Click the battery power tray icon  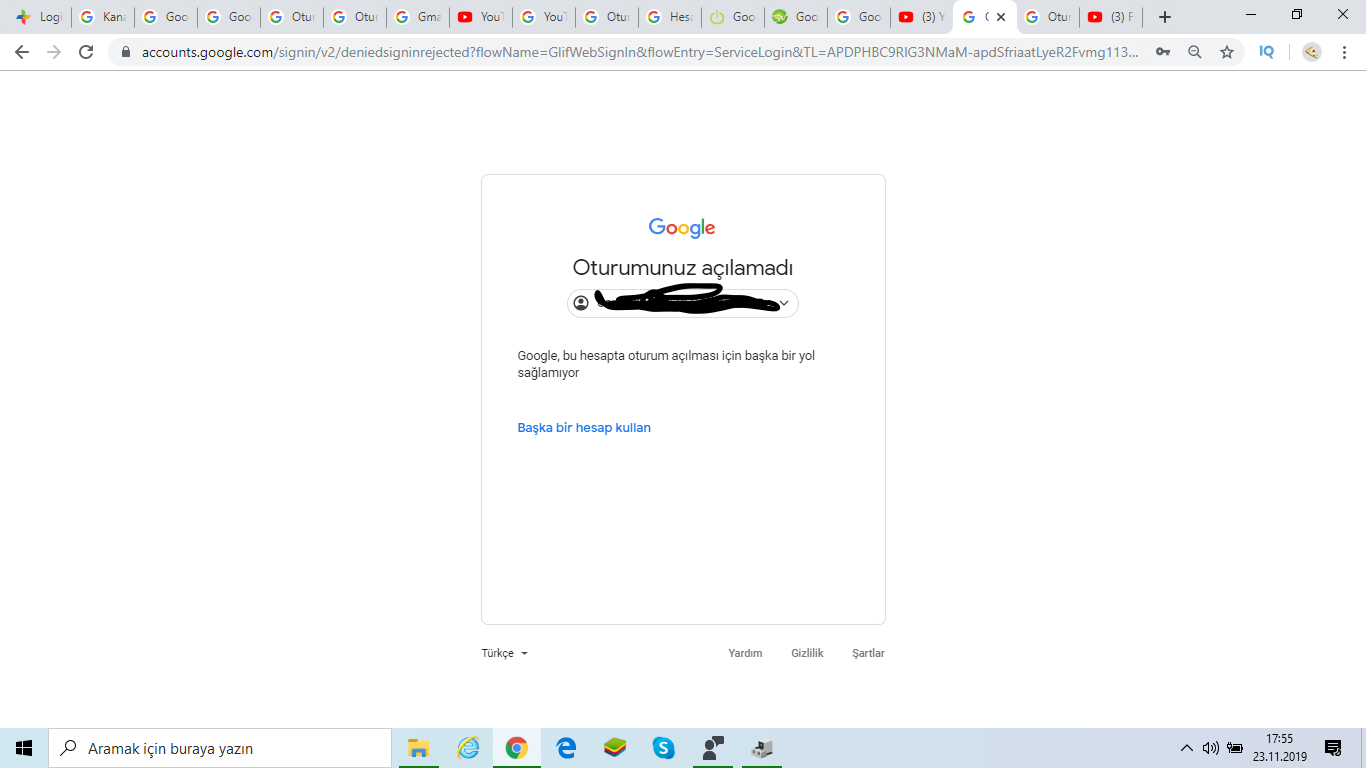pos(1235,748)
